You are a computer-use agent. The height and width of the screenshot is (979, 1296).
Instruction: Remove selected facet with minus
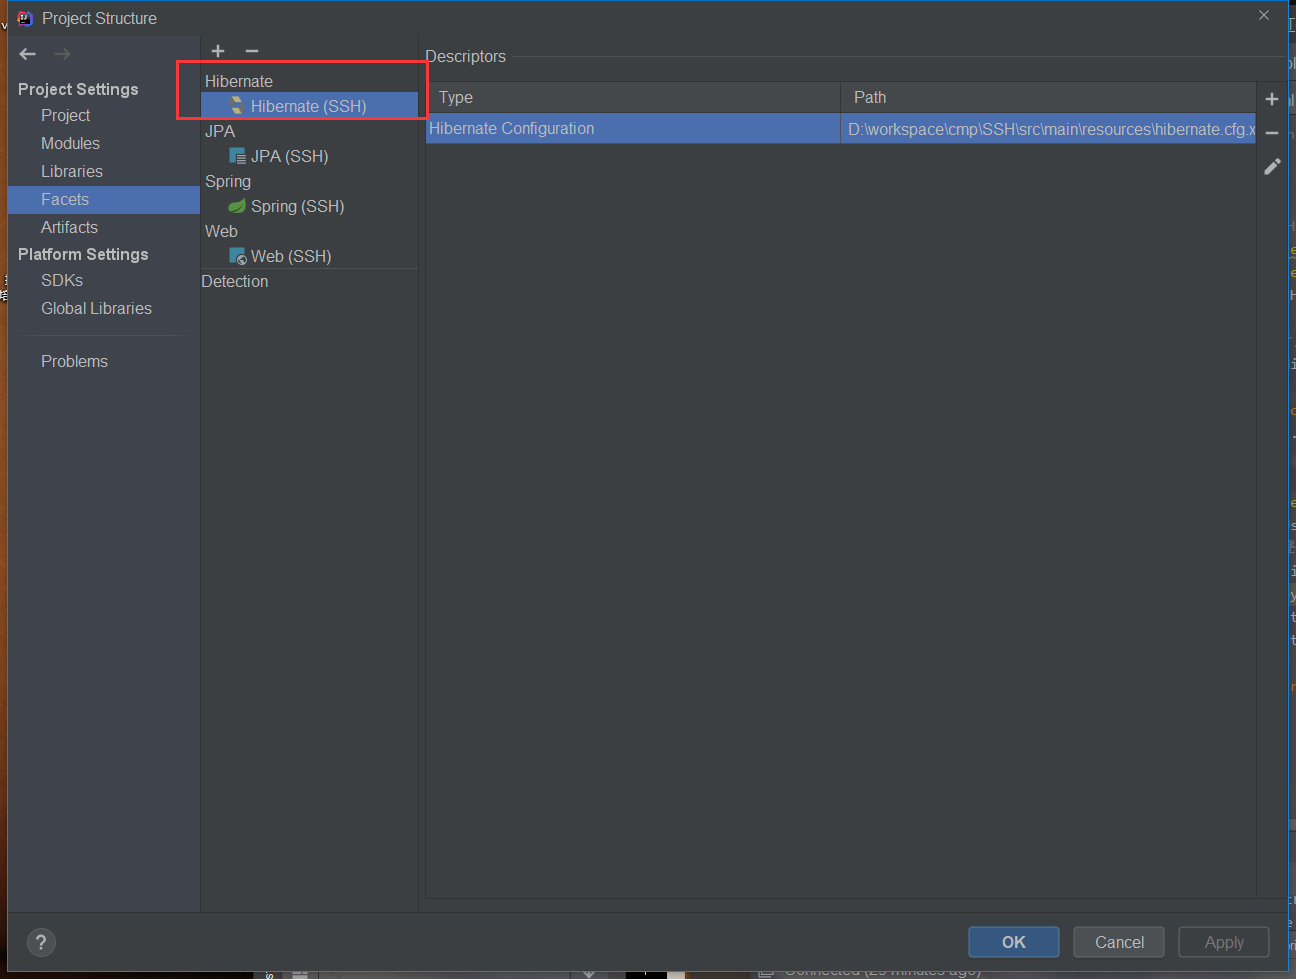(x=252, y=51)
